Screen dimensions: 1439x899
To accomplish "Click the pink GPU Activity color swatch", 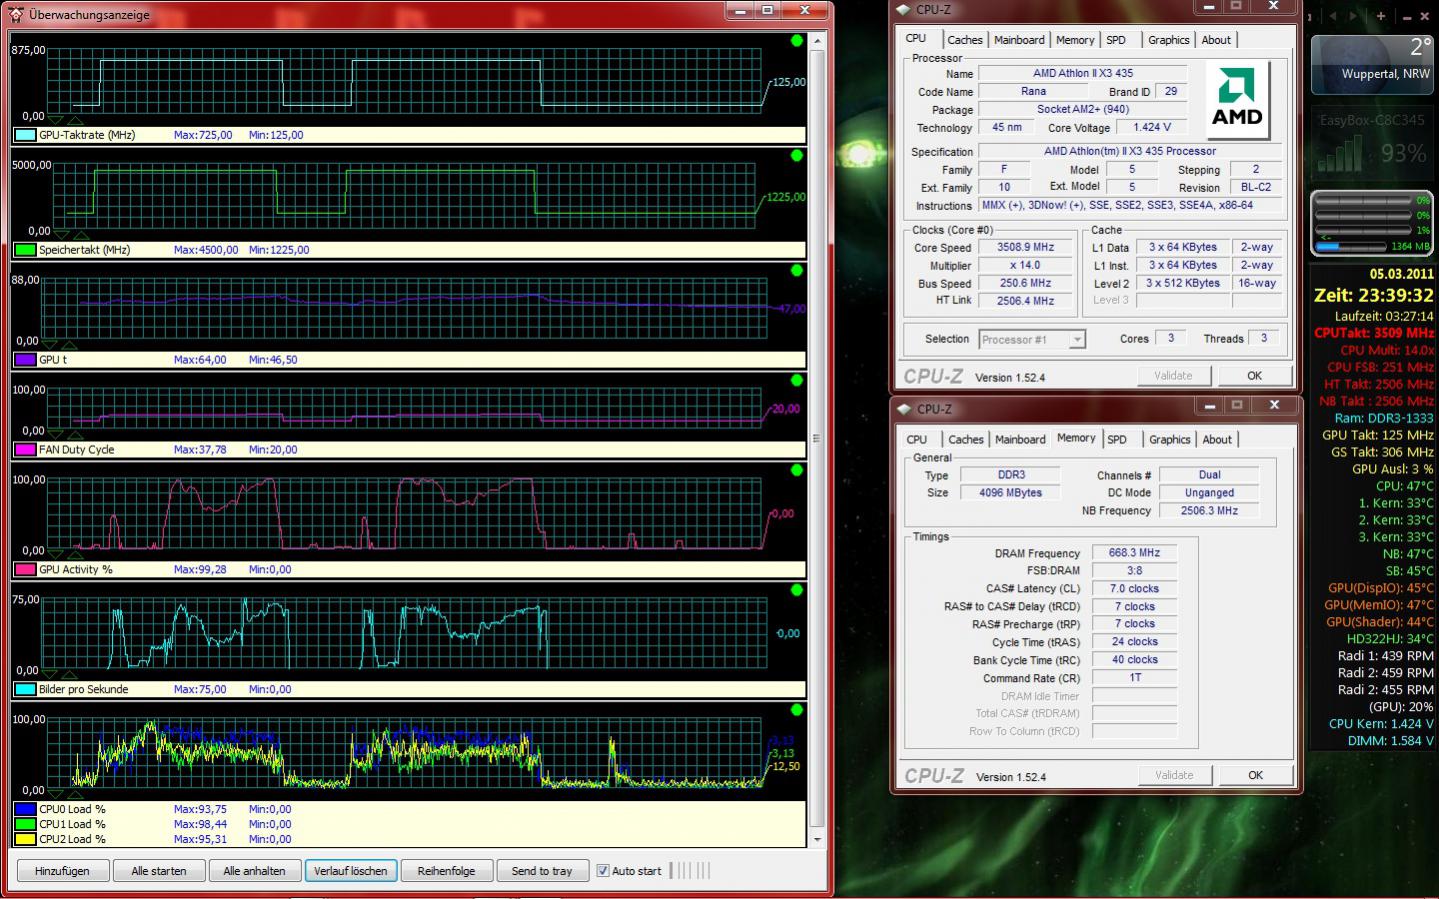I will click(25, 570).
